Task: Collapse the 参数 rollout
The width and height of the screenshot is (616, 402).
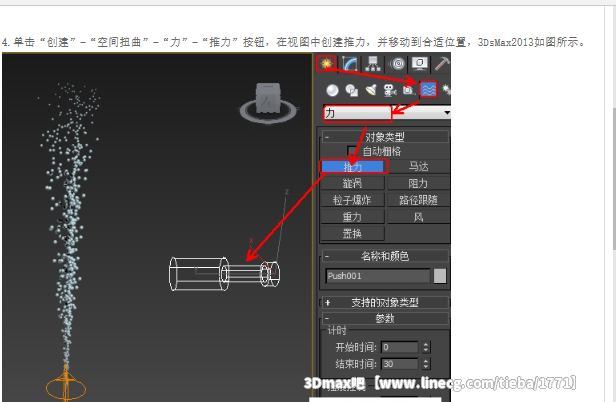Action: tap(385, 318)
